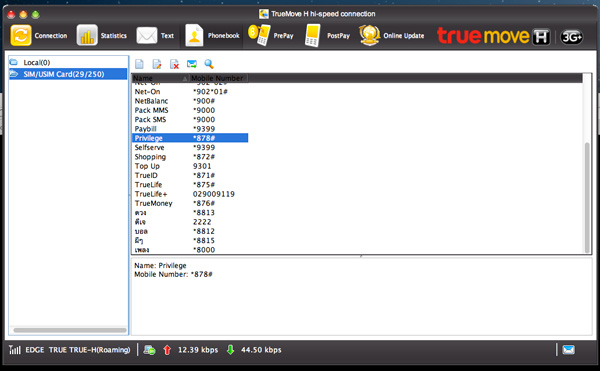Click the 12.39 kbps upload speed
Image resolution: width=600 pixels, height=371 pixels.
coord(198,350)
